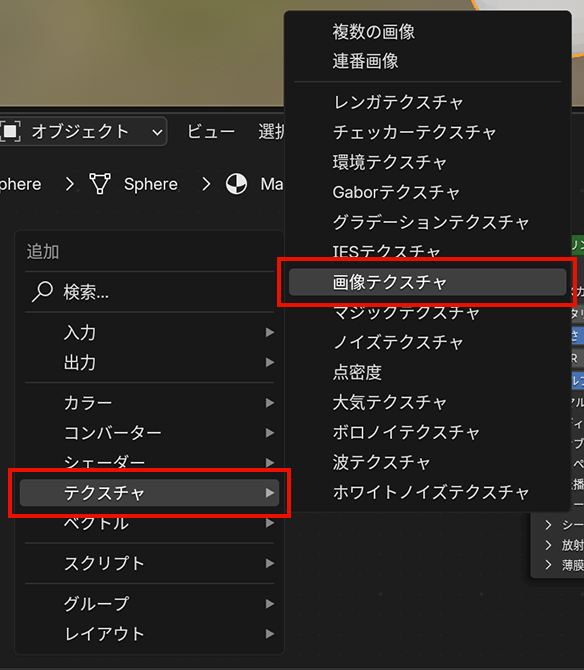
Task: Click the Object mode icon in header
Action: coord(10,132)
